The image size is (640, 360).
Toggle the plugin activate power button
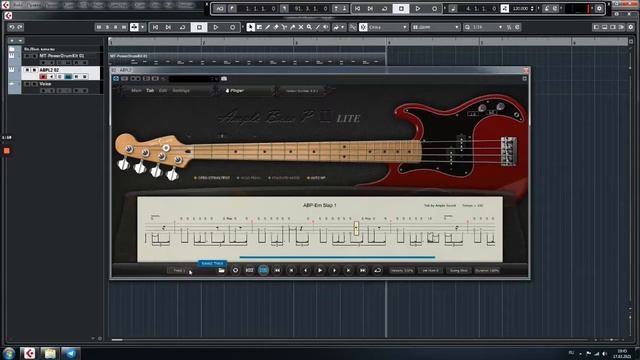coord(116,78)
